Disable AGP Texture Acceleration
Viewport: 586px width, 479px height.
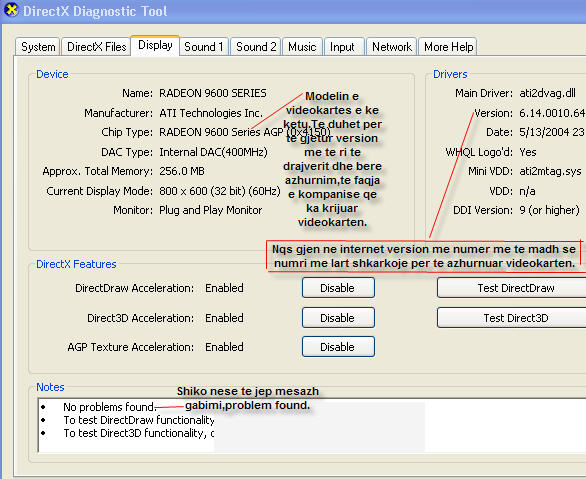338,347
